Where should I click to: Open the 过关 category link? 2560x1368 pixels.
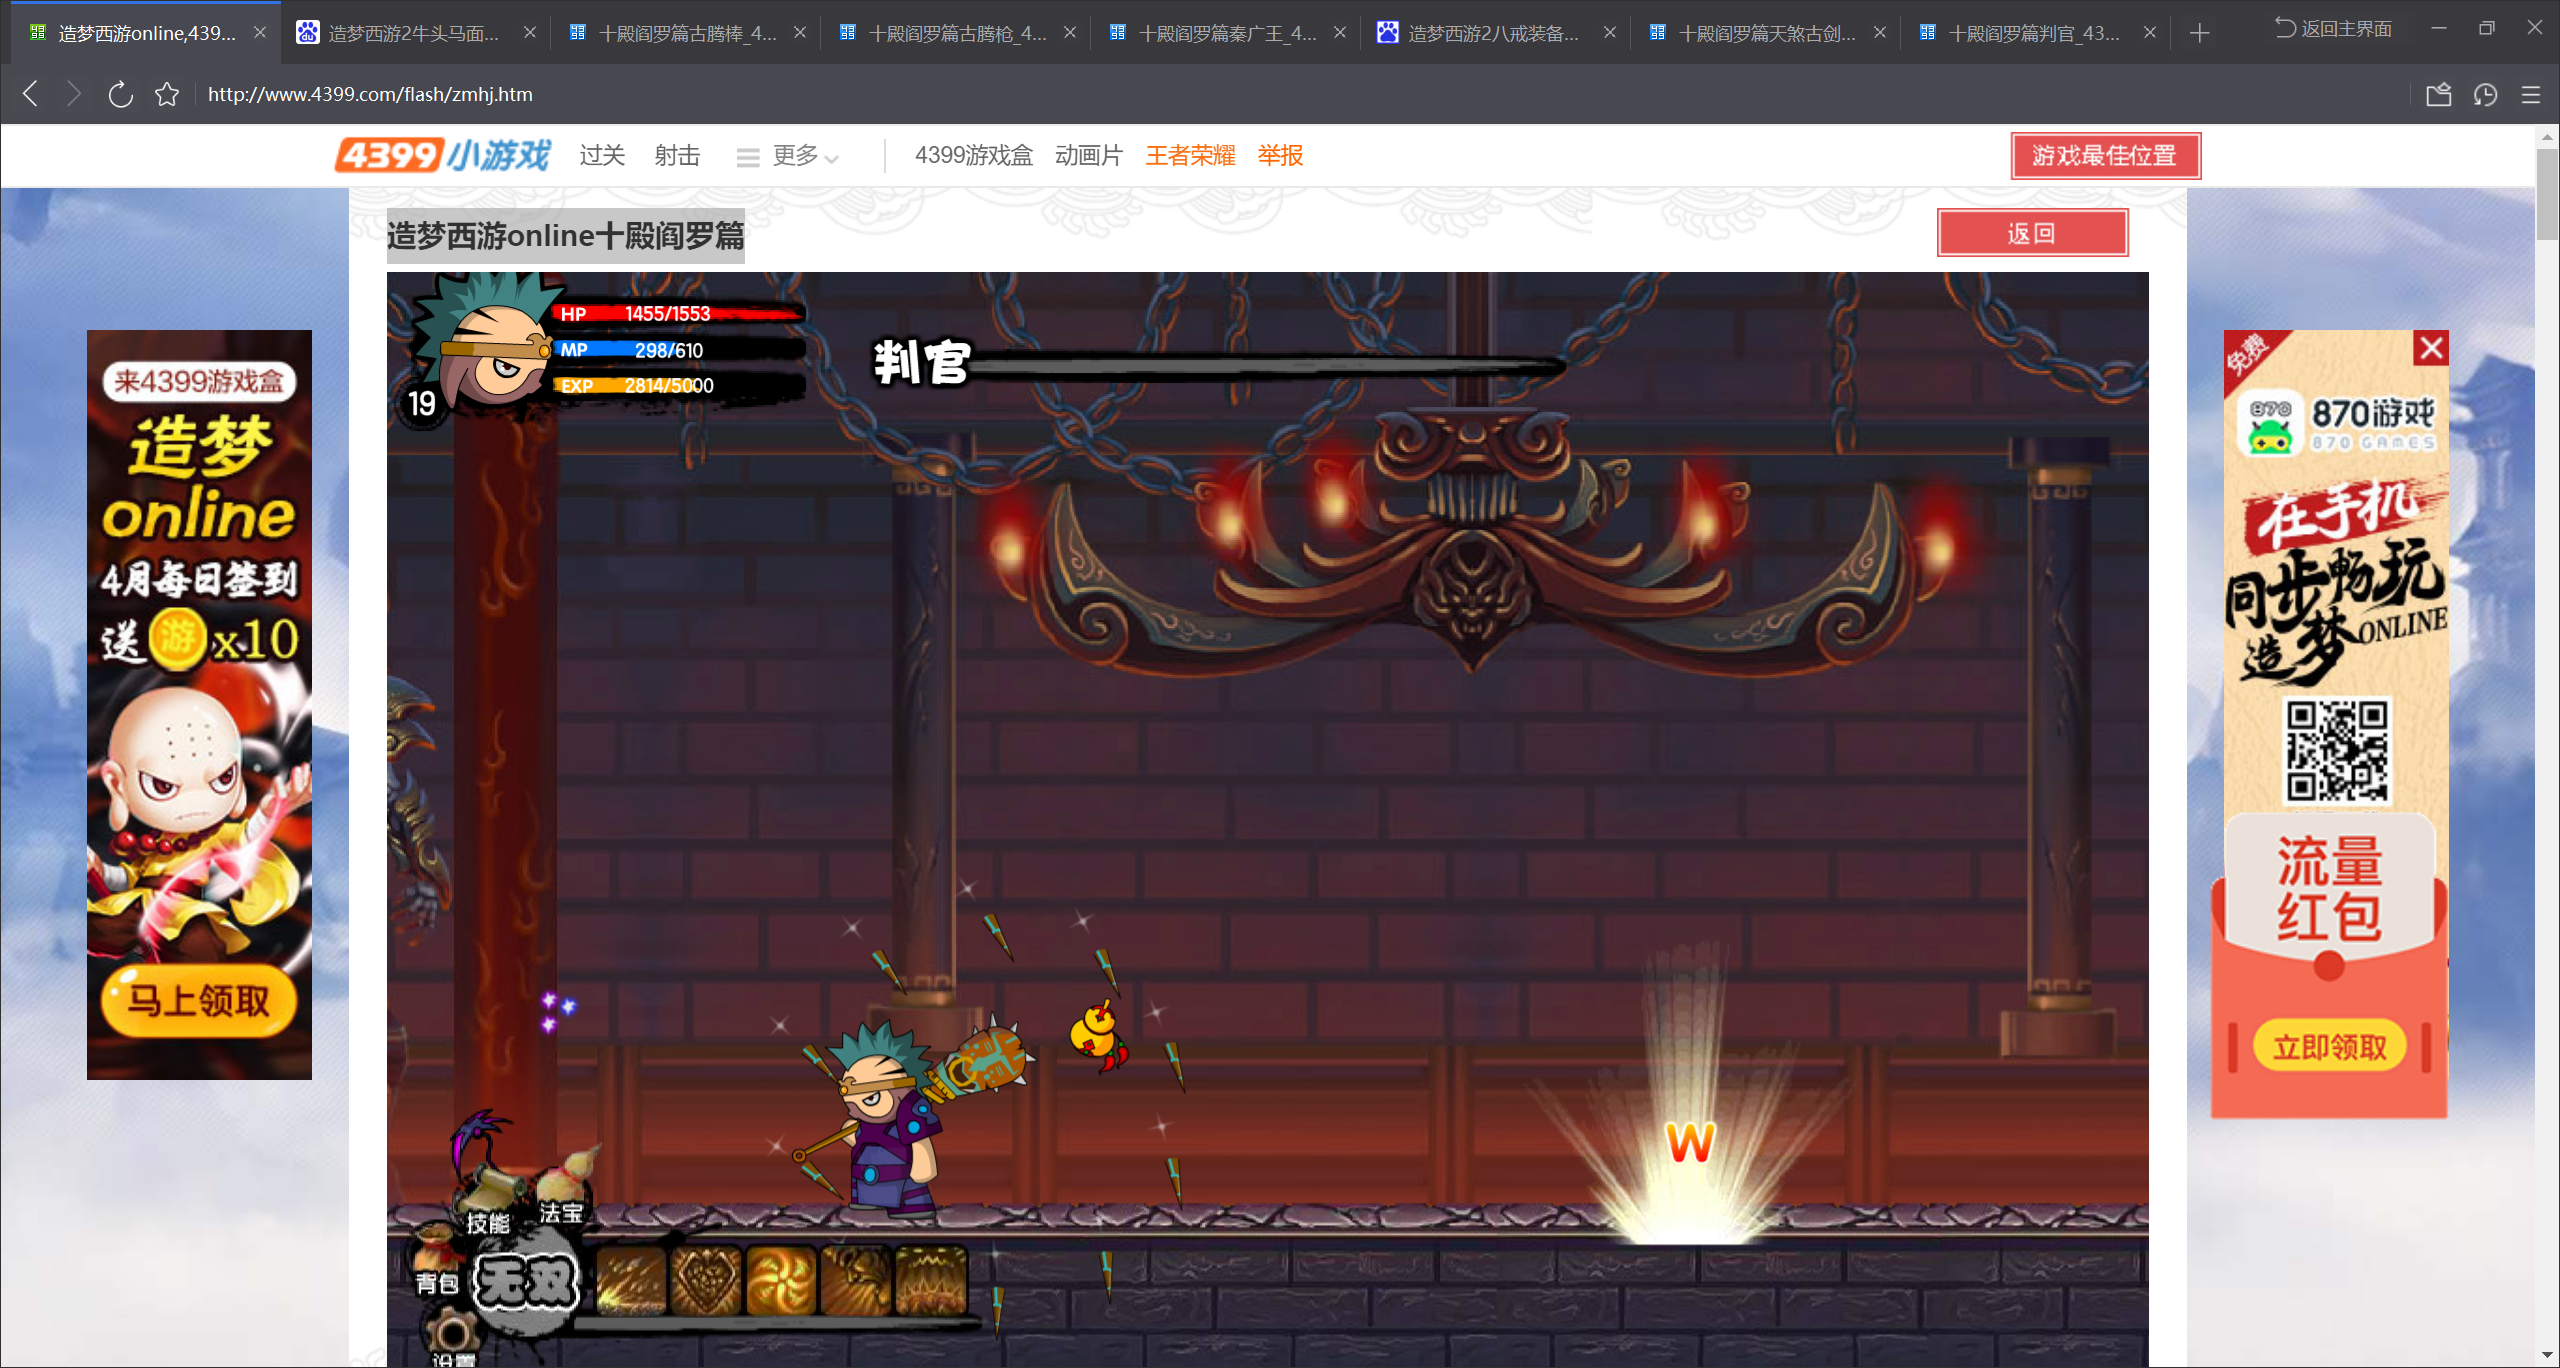point(602,155)
